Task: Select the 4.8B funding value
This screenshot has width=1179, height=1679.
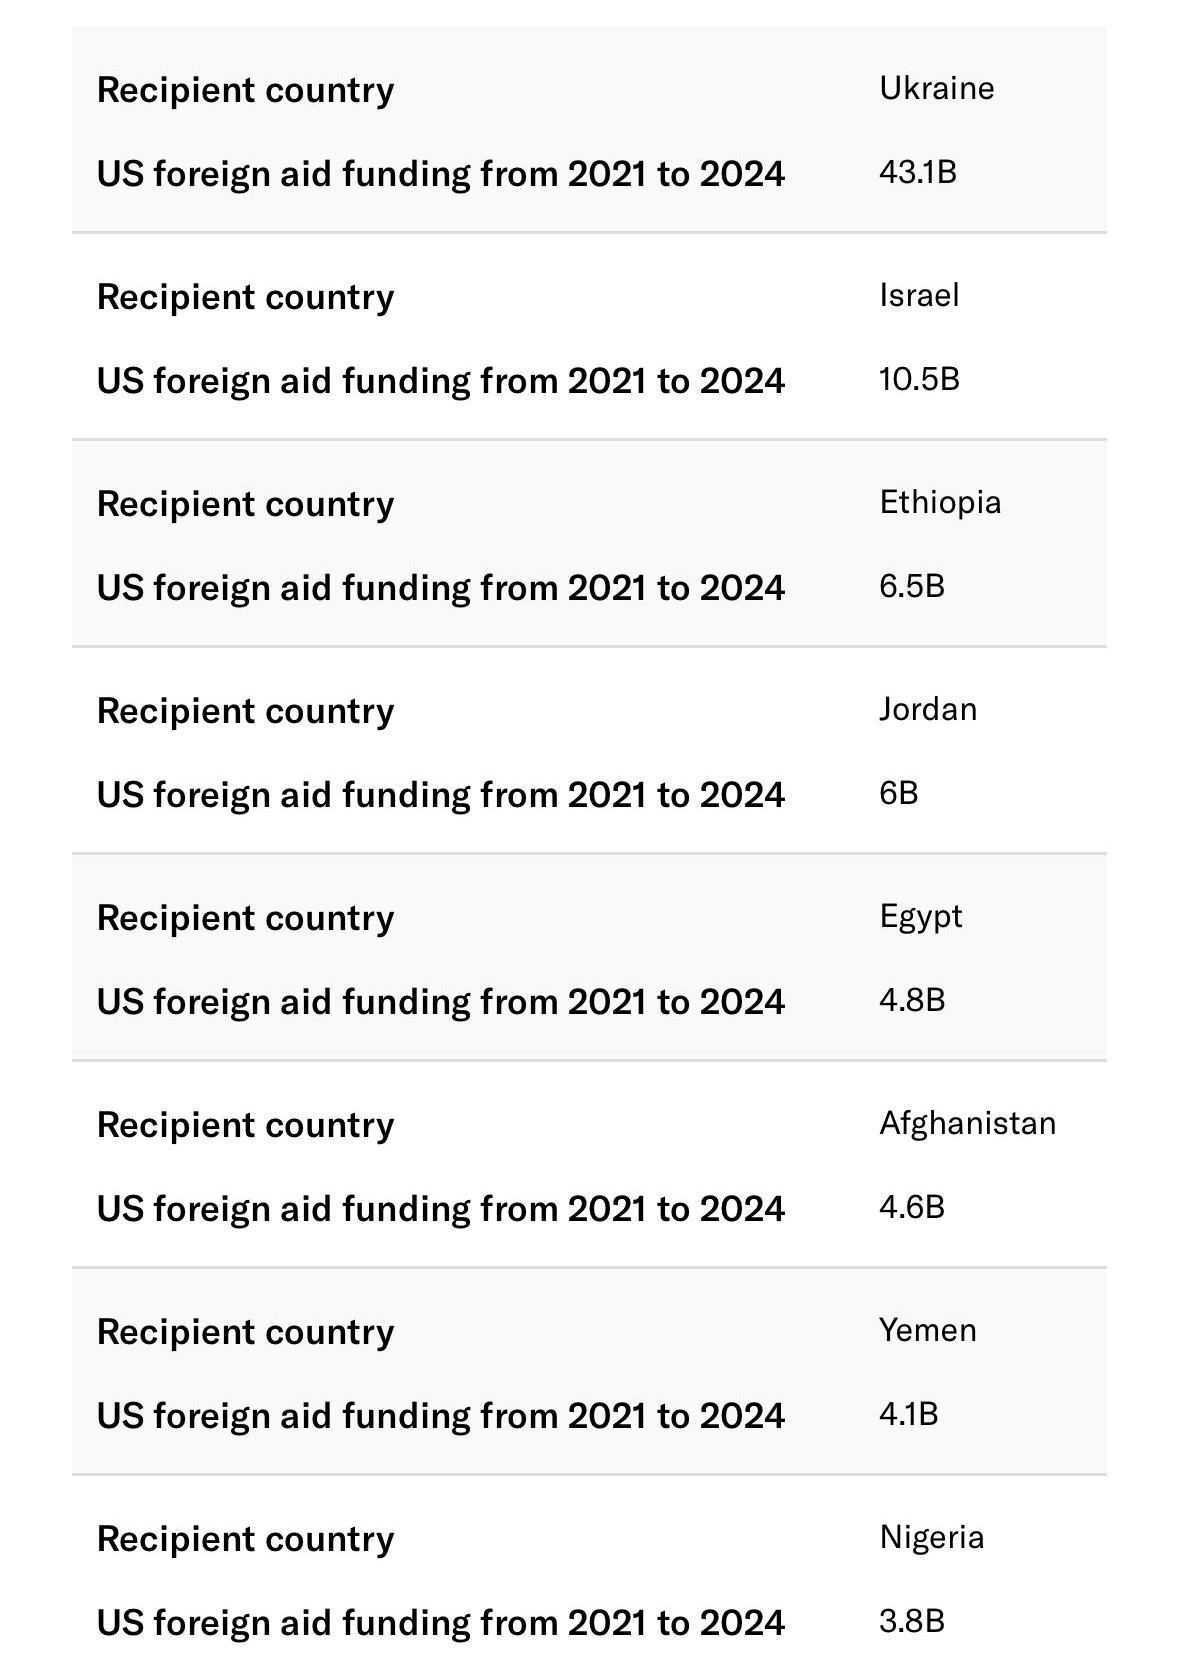Action: click(911, 1000)
